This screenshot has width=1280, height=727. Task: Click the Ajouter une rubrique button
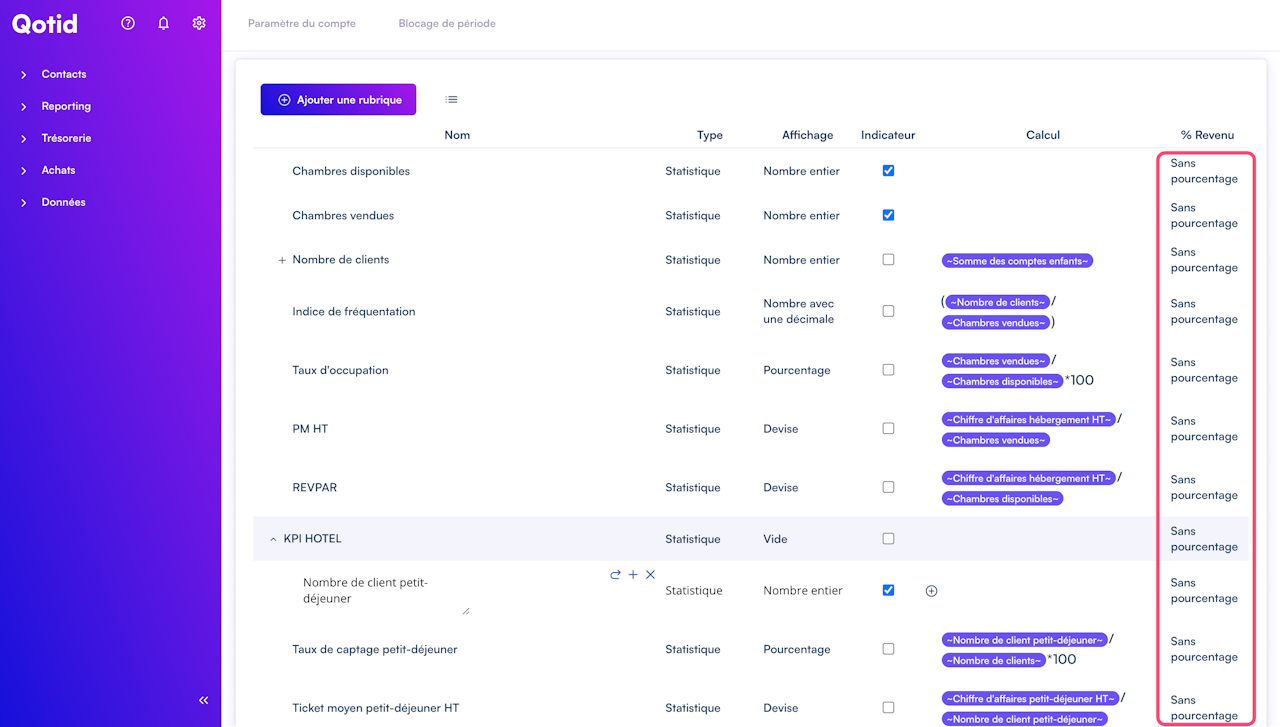pos(338,100)
